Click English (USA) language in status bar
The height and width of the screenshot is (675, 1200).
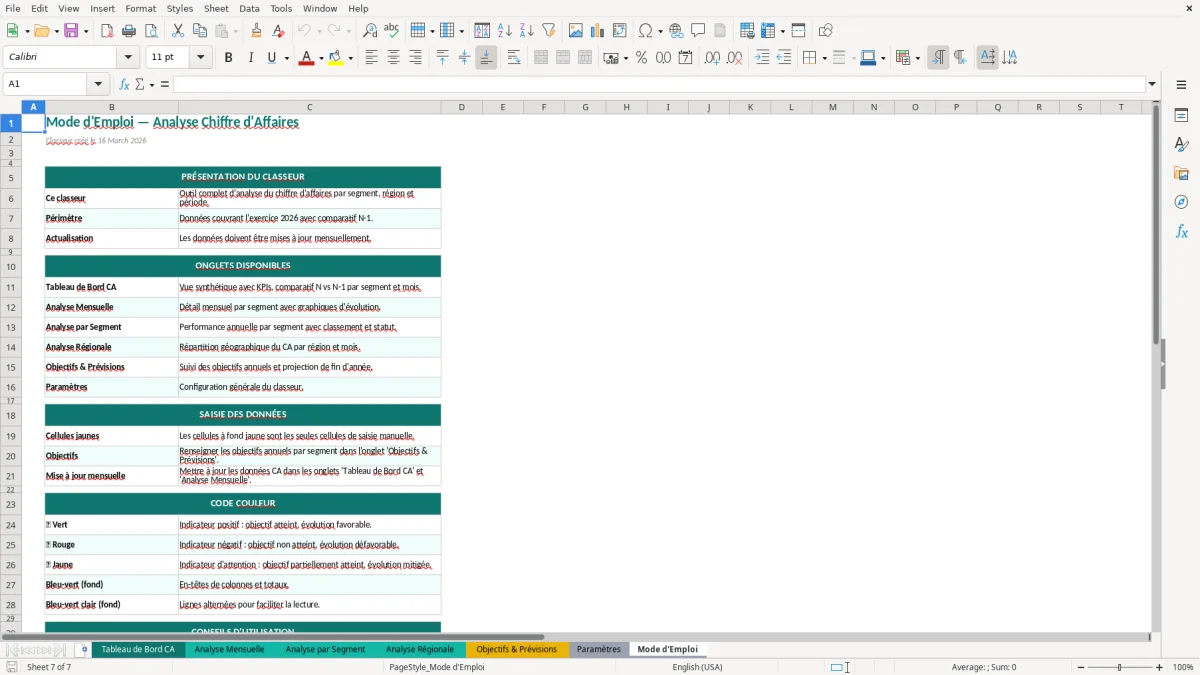tap(697, 667)
